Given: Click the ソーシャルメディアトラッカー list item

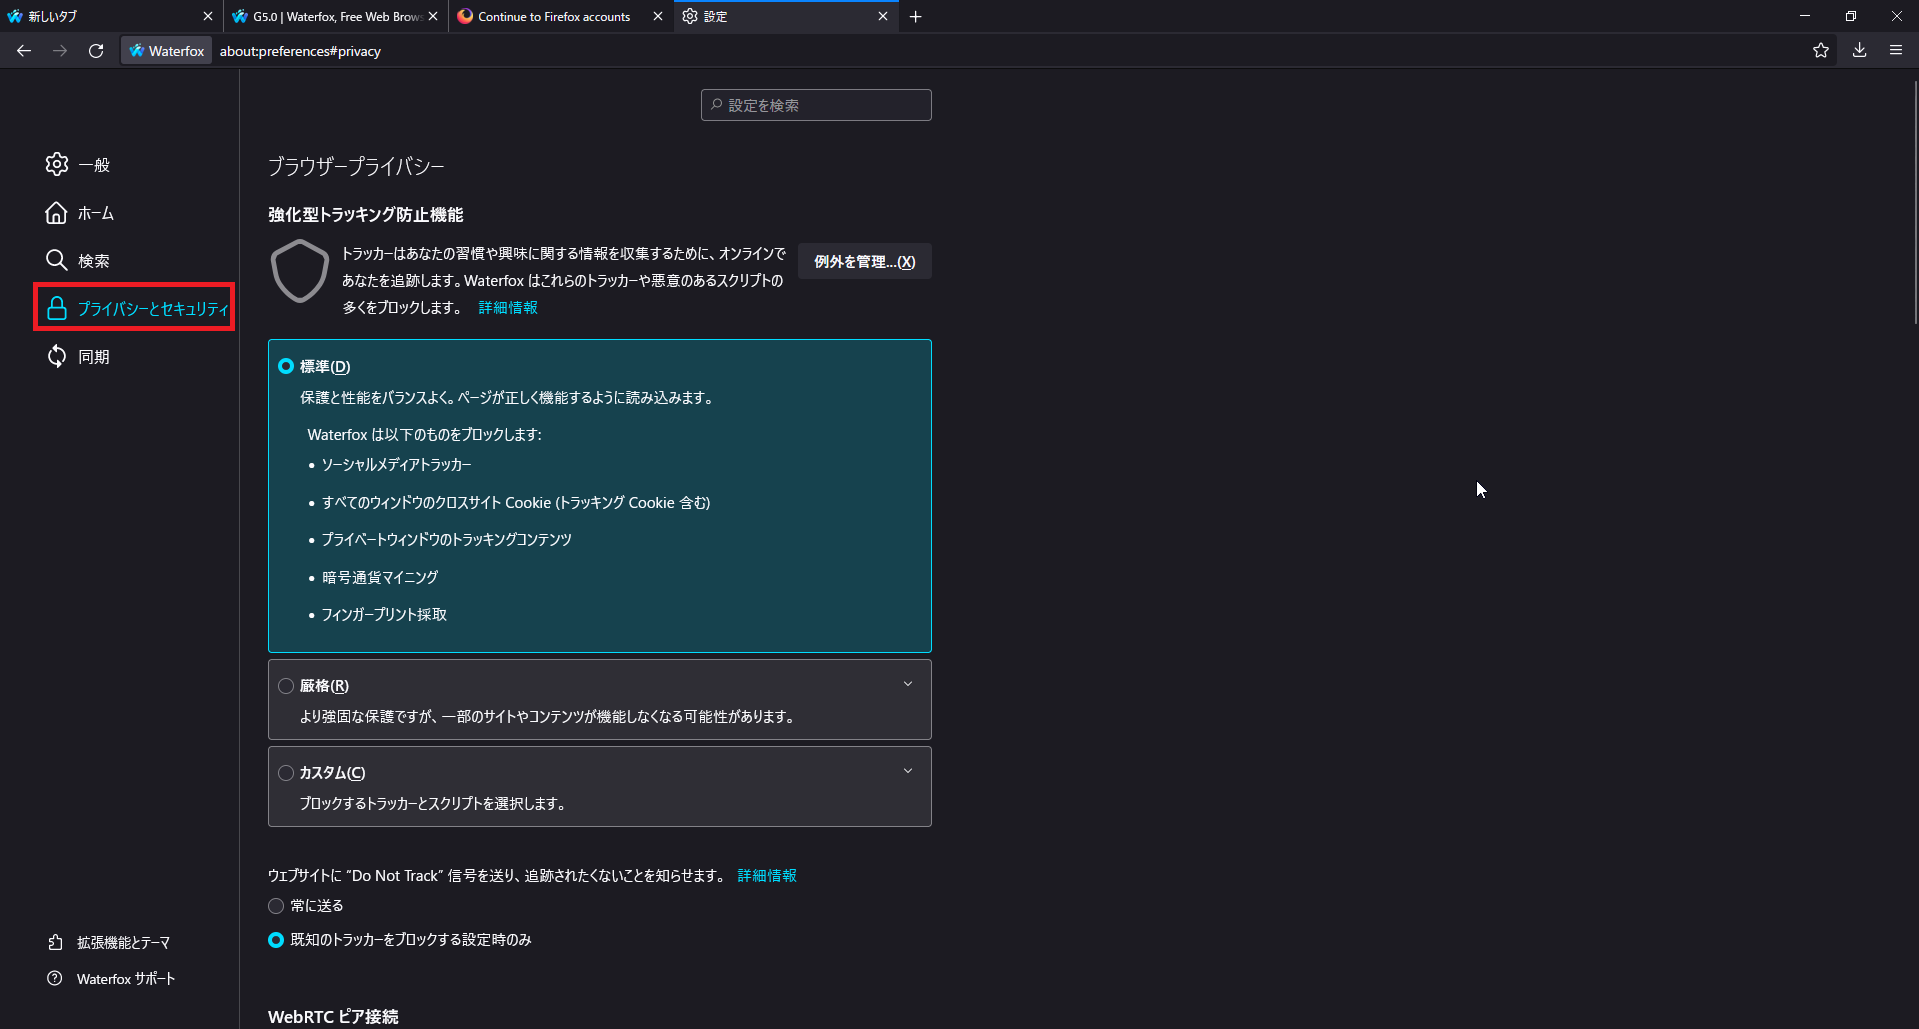Looking at the screenshot, I should coord(396,465).
